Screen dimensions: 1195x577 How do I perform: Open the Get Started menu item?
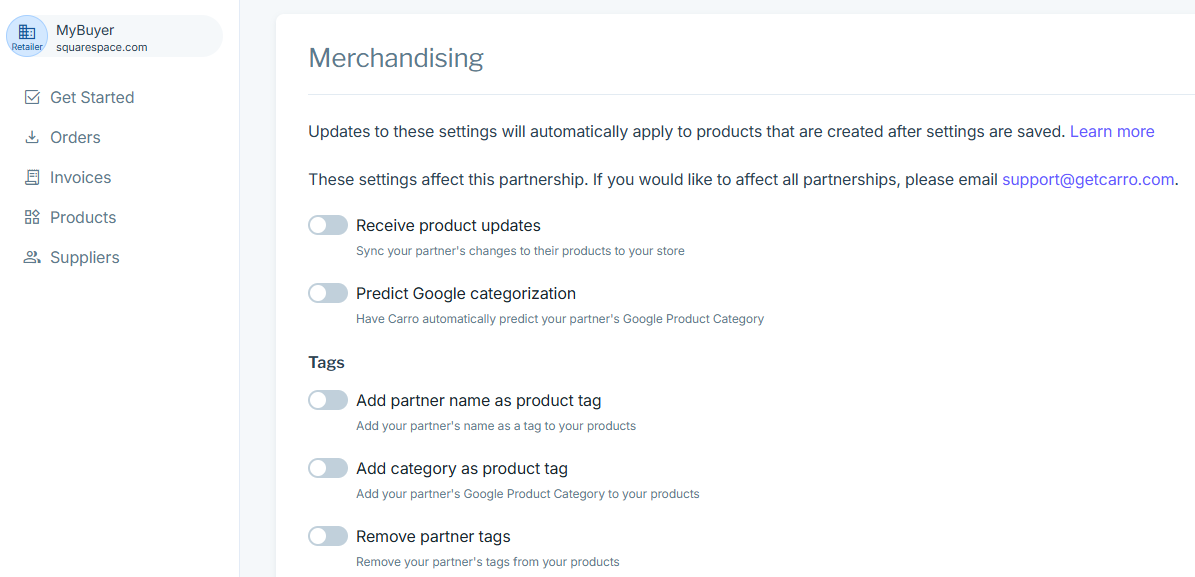point(92,97)
